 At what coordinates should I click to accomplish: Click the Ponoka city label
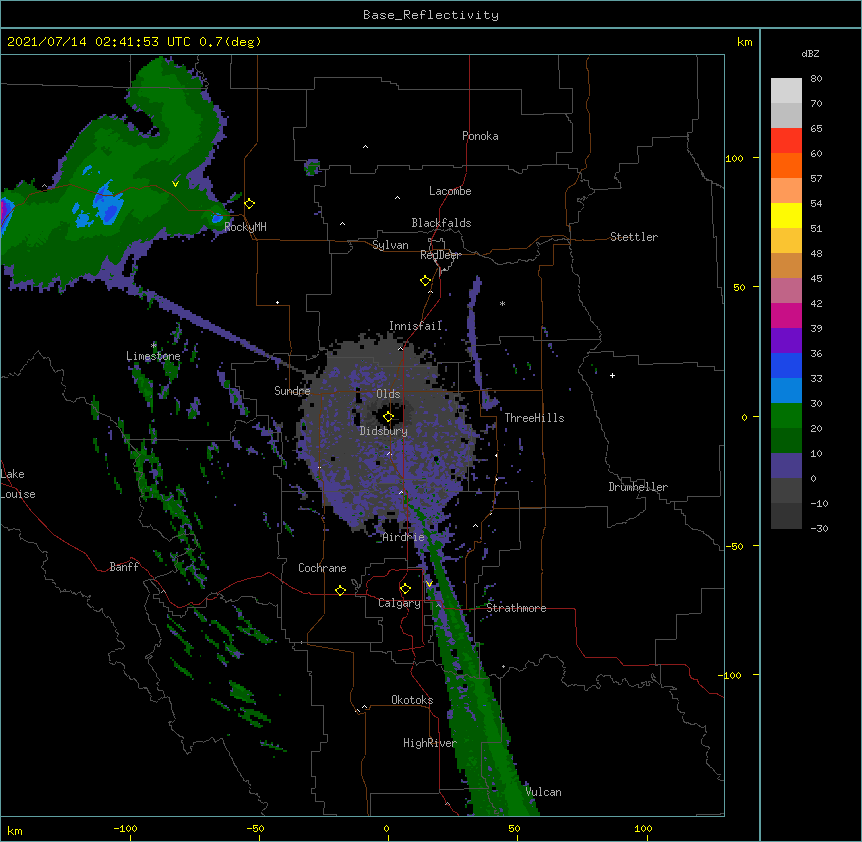(x=480, y=136)
